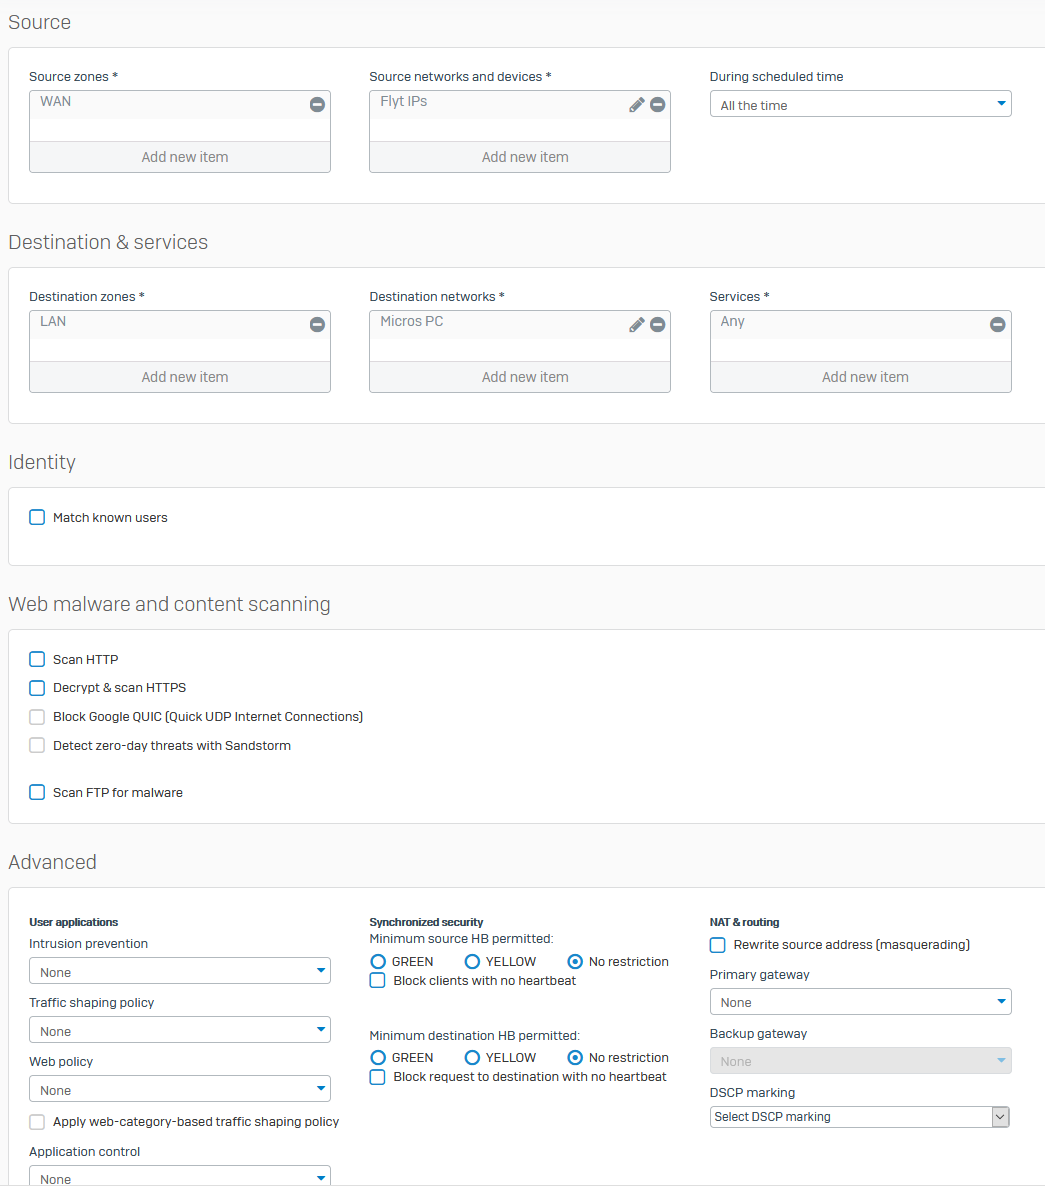Expand the Web policy dropdown
This screenshot has height=1190, width=1045.
180,1089
